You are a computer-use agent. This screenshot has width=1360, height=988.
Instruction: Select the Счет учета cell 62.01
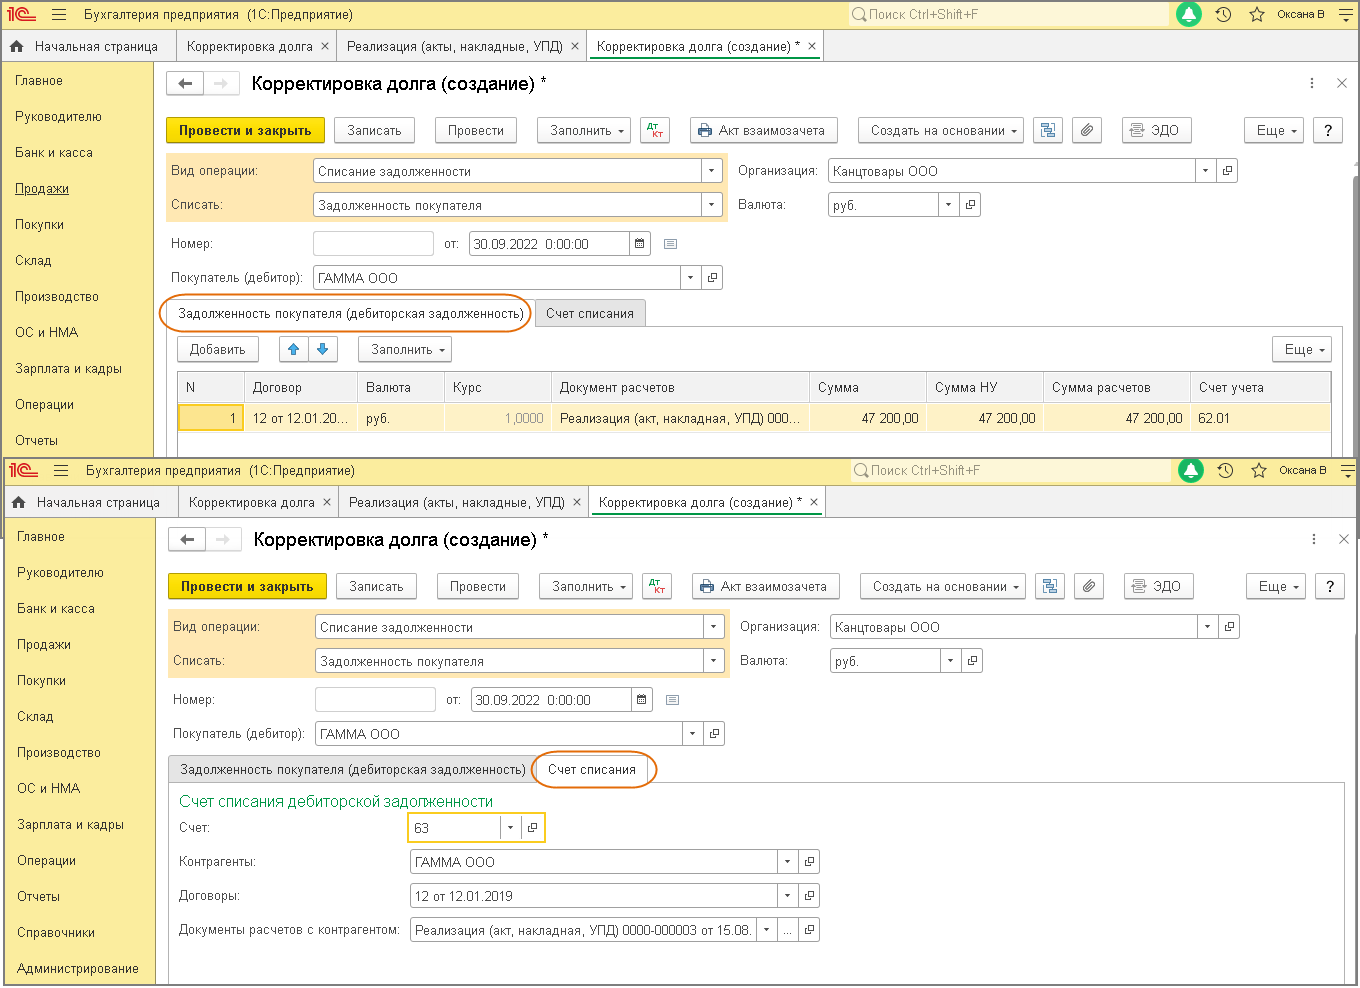1260,419
